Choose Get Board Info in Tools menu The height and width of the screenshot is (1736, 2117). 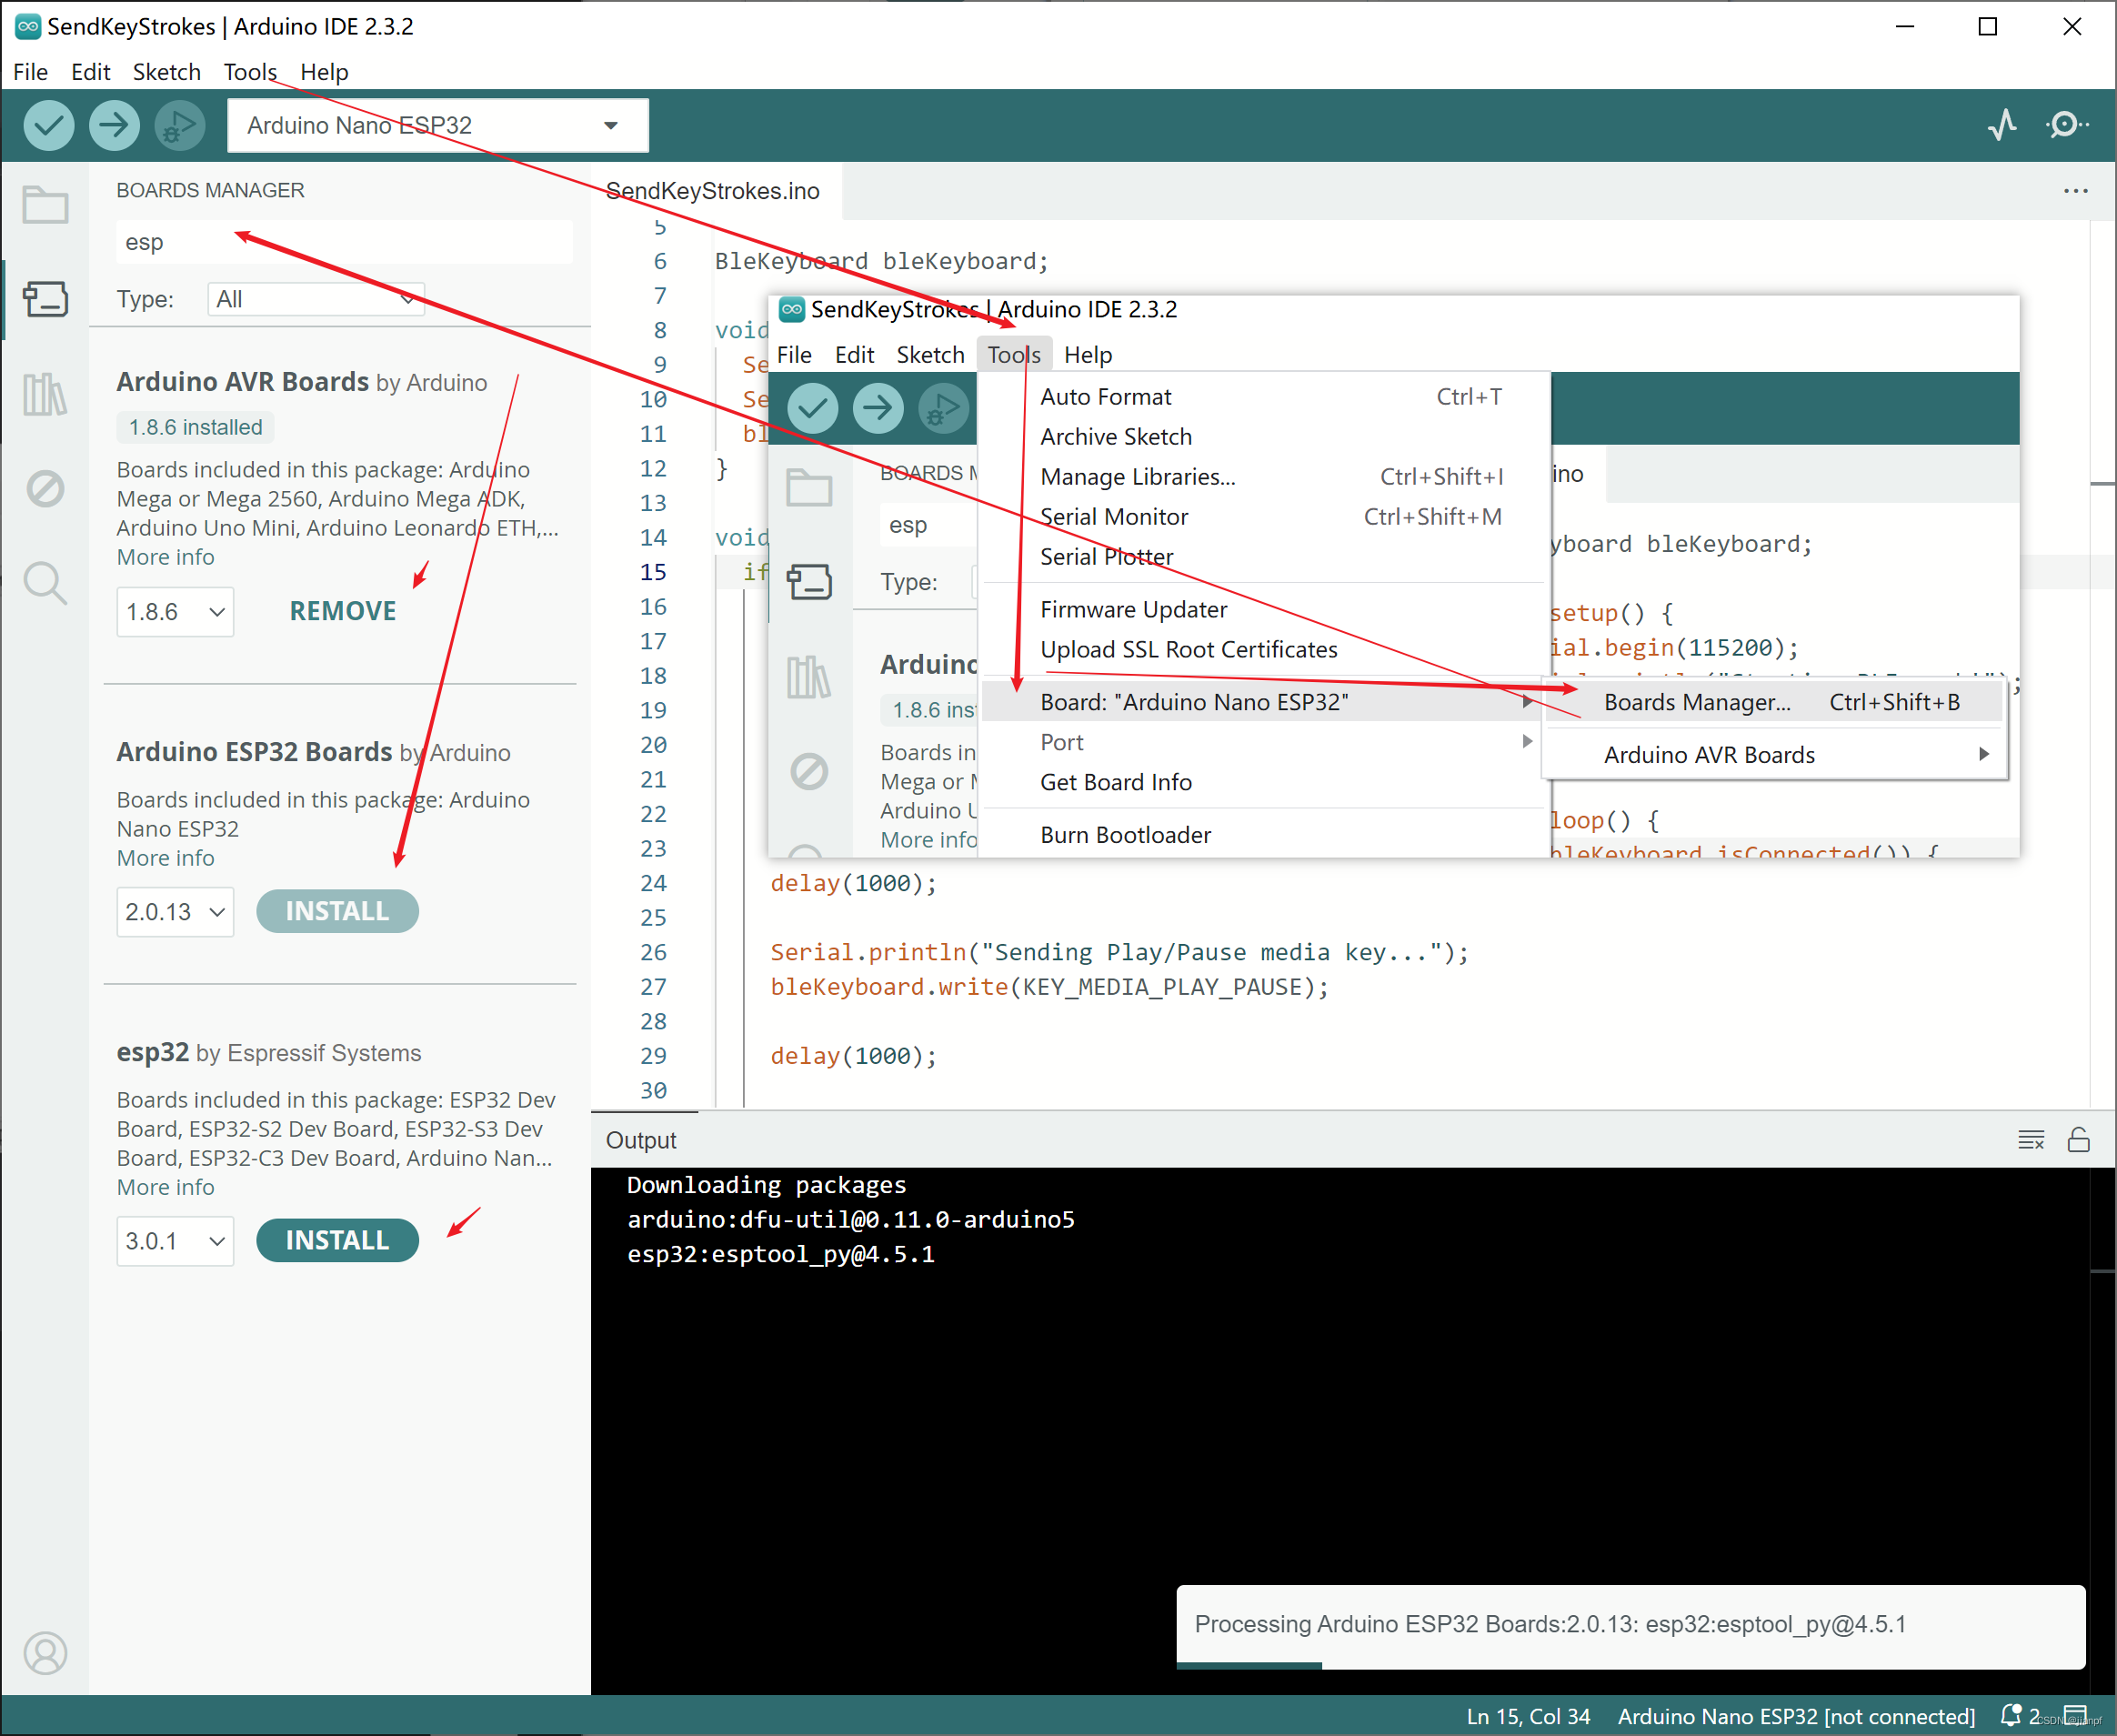[1263, 782]
